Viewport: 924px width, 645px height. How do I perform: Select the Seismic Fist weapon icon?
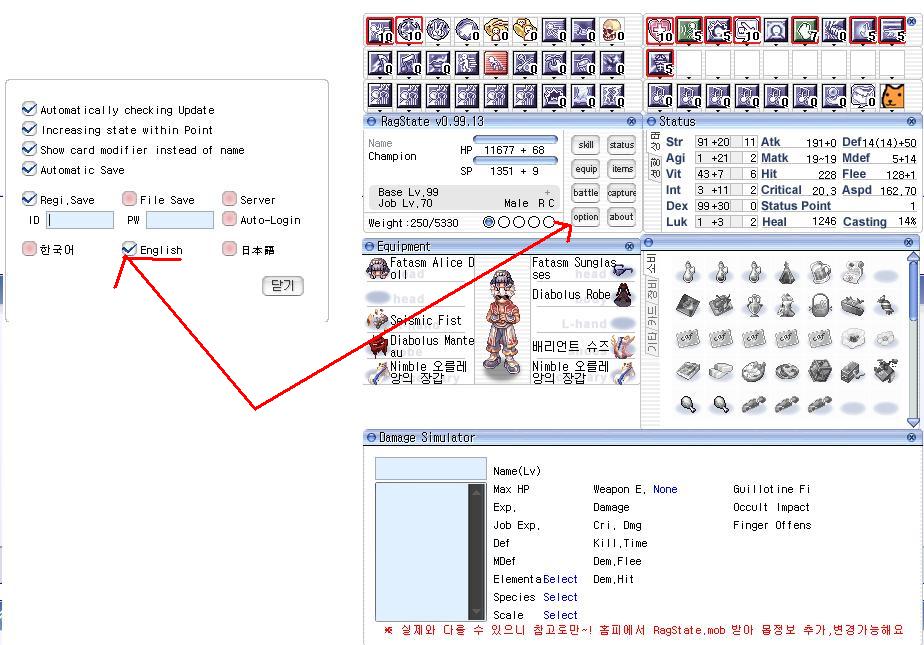tap(377, 320)
